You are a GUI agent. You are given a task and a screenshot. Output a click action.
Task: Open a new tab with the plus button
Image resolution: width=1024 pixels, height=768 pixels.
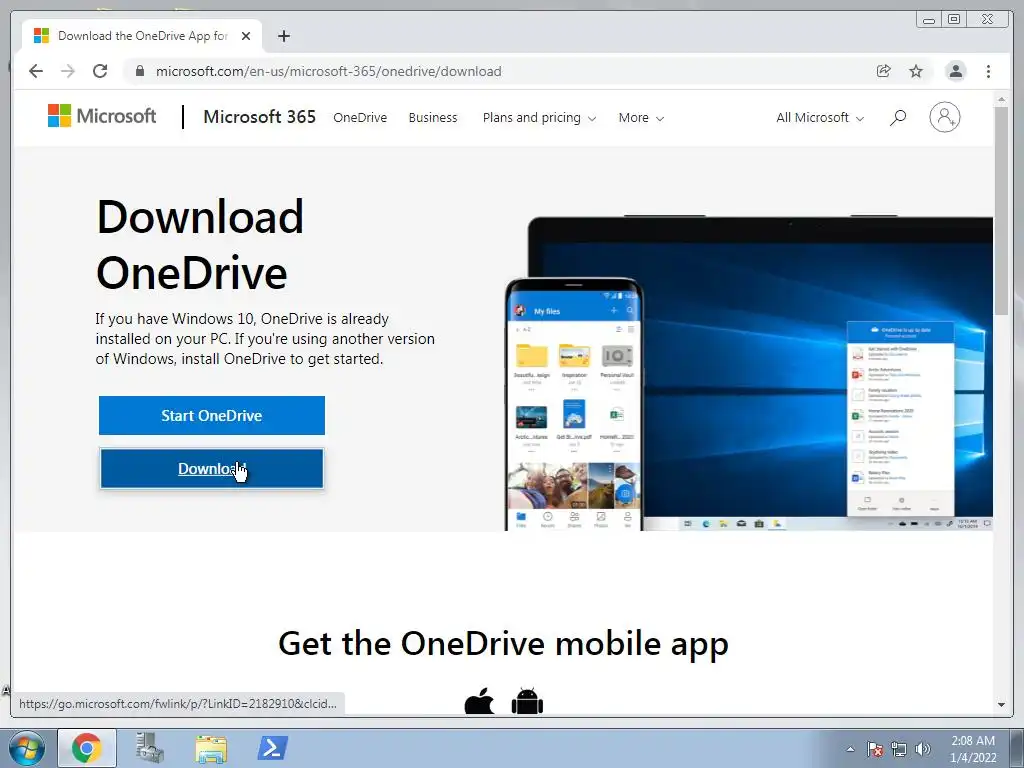[x=283, y=36]
